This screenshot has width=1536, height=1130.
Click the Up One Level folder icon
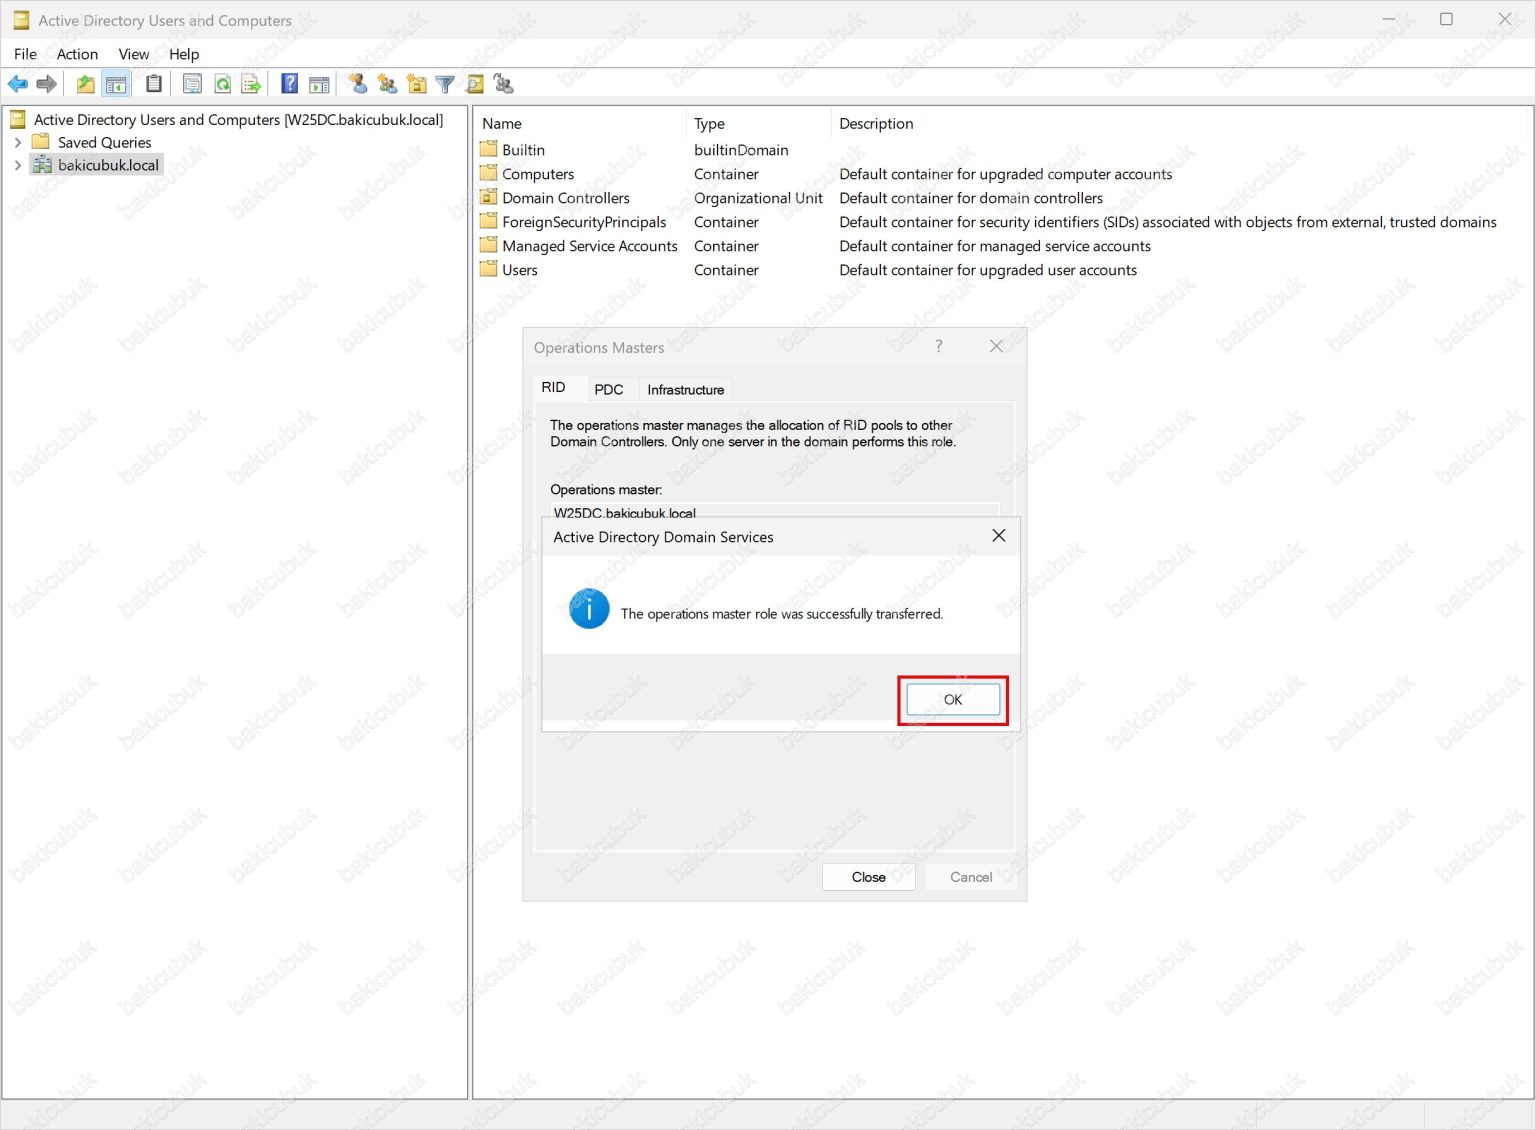(x=85, y=84)
